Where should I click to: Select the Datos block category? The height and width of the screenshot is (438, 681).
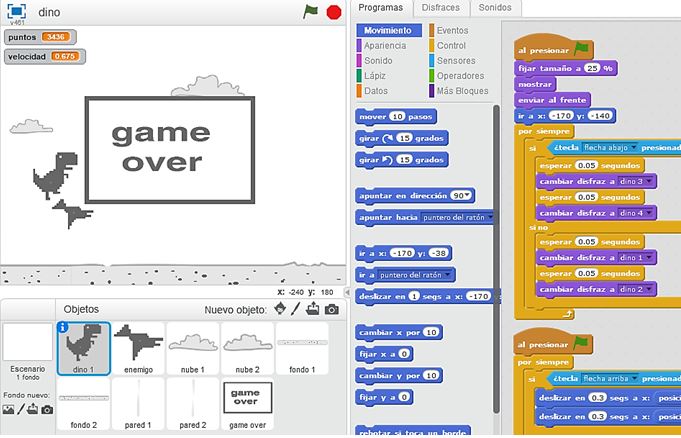[x=376, y=91]
